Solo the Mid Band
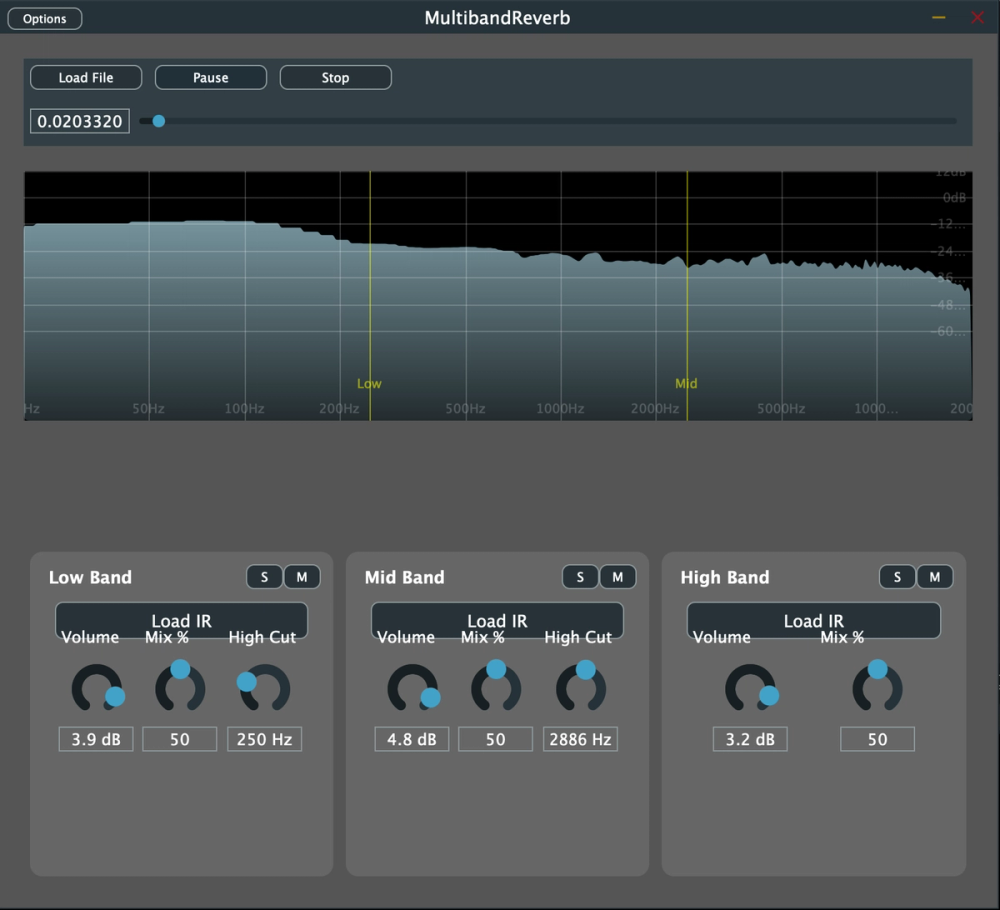The height and width of the screenshot is (910, 1000). 580,577
